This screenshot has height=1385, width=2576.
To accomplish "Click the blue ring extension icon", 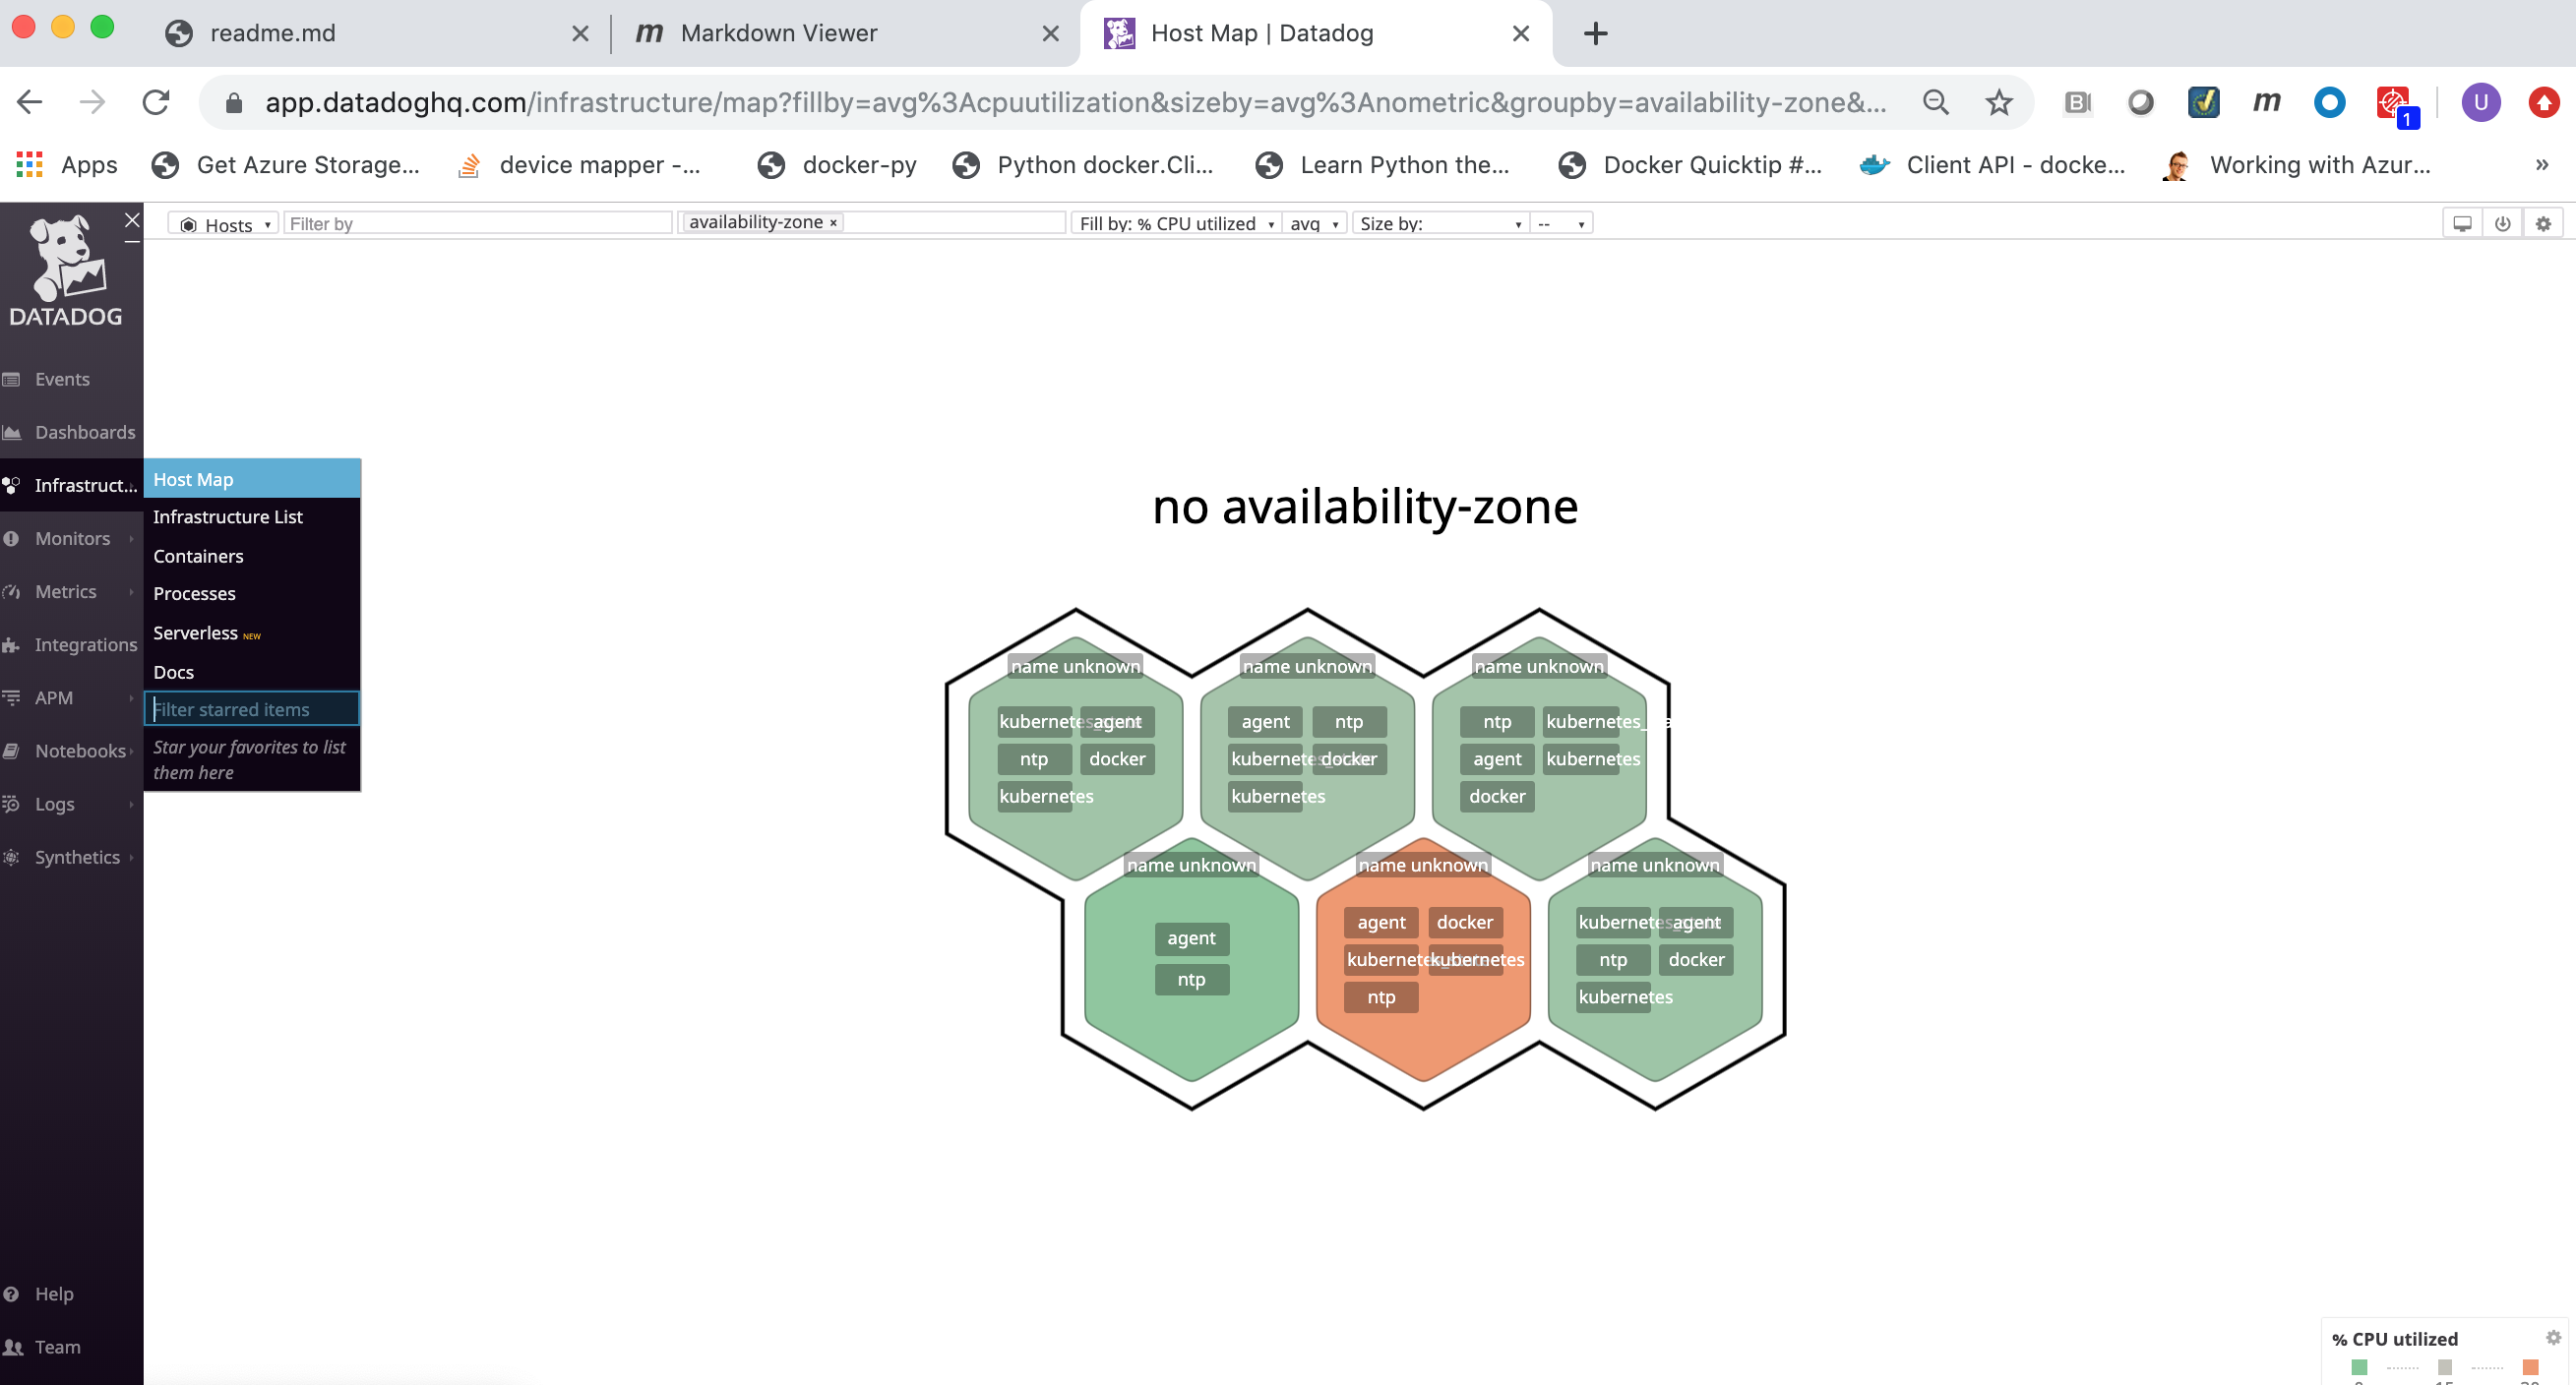I will tap(2329, 102).
